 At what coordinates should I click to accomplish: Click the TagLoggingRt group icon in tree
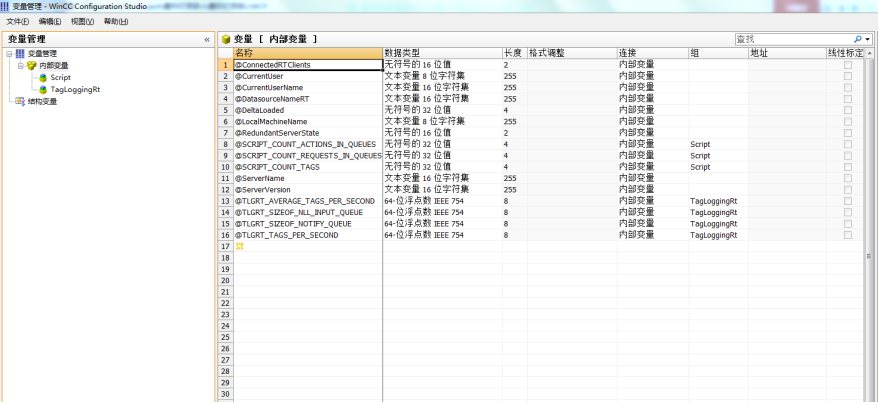point(43,89)
